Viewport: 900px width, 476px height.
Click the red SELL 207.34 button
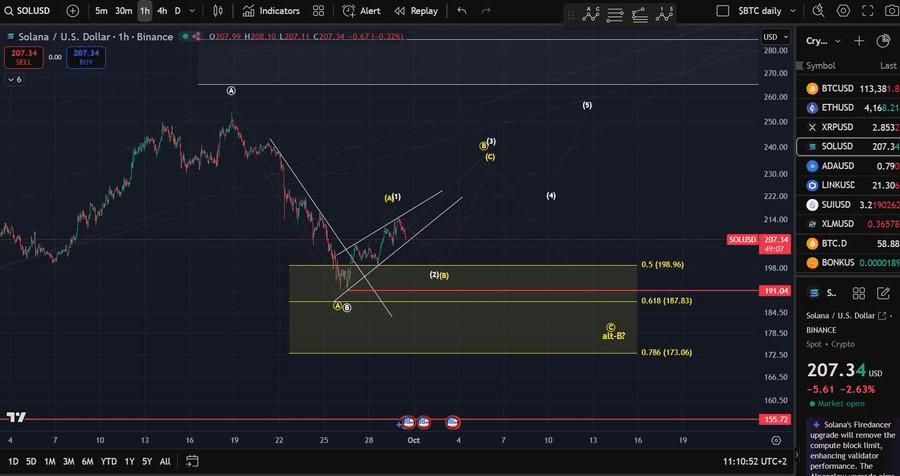23,57
